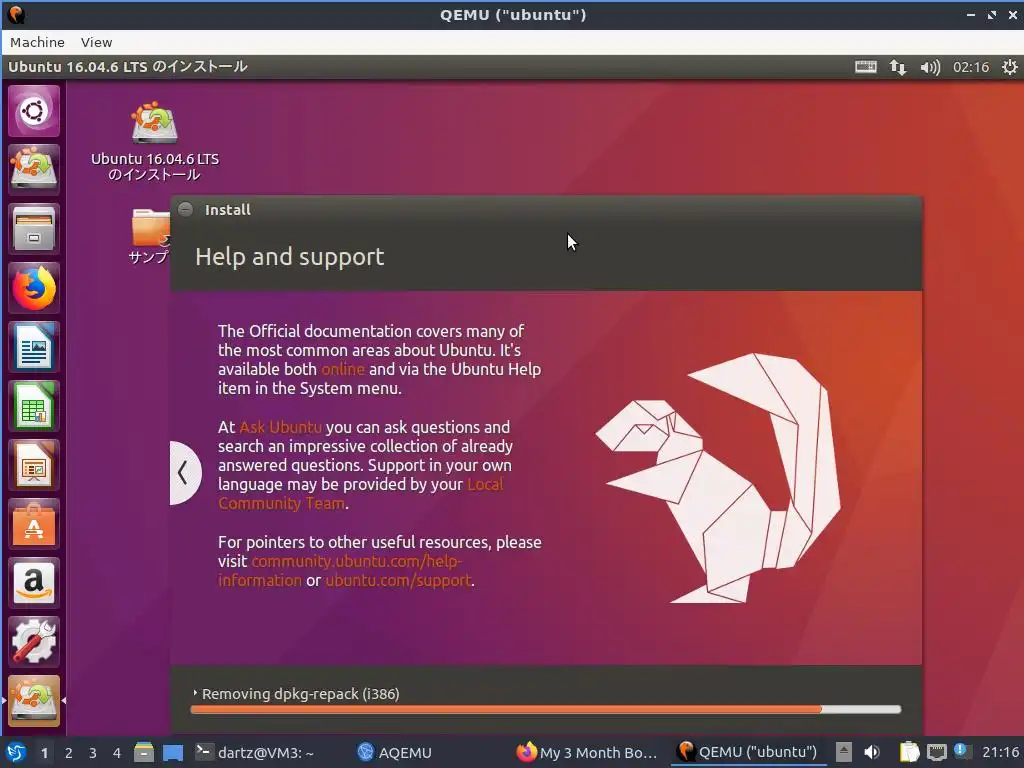Click the "Removing dpkg-repack (i386)" status text
This screenshot has width=1024, height=768.
pyautogui.click(x=300, y=694)
